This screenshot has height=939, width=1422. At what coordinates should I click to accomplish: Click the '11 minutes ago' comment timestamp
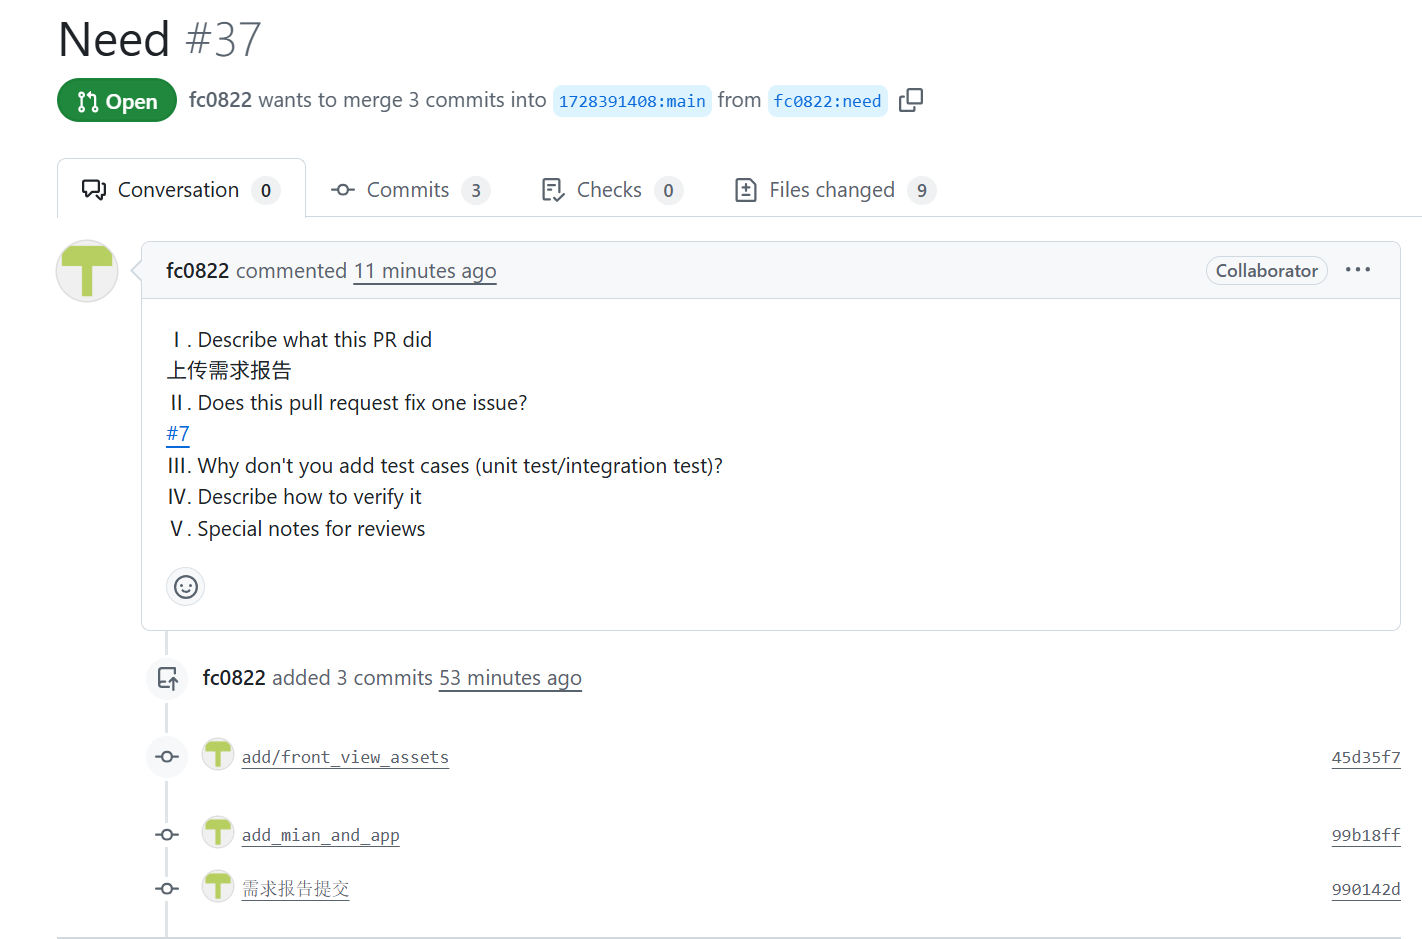[425, 271]
